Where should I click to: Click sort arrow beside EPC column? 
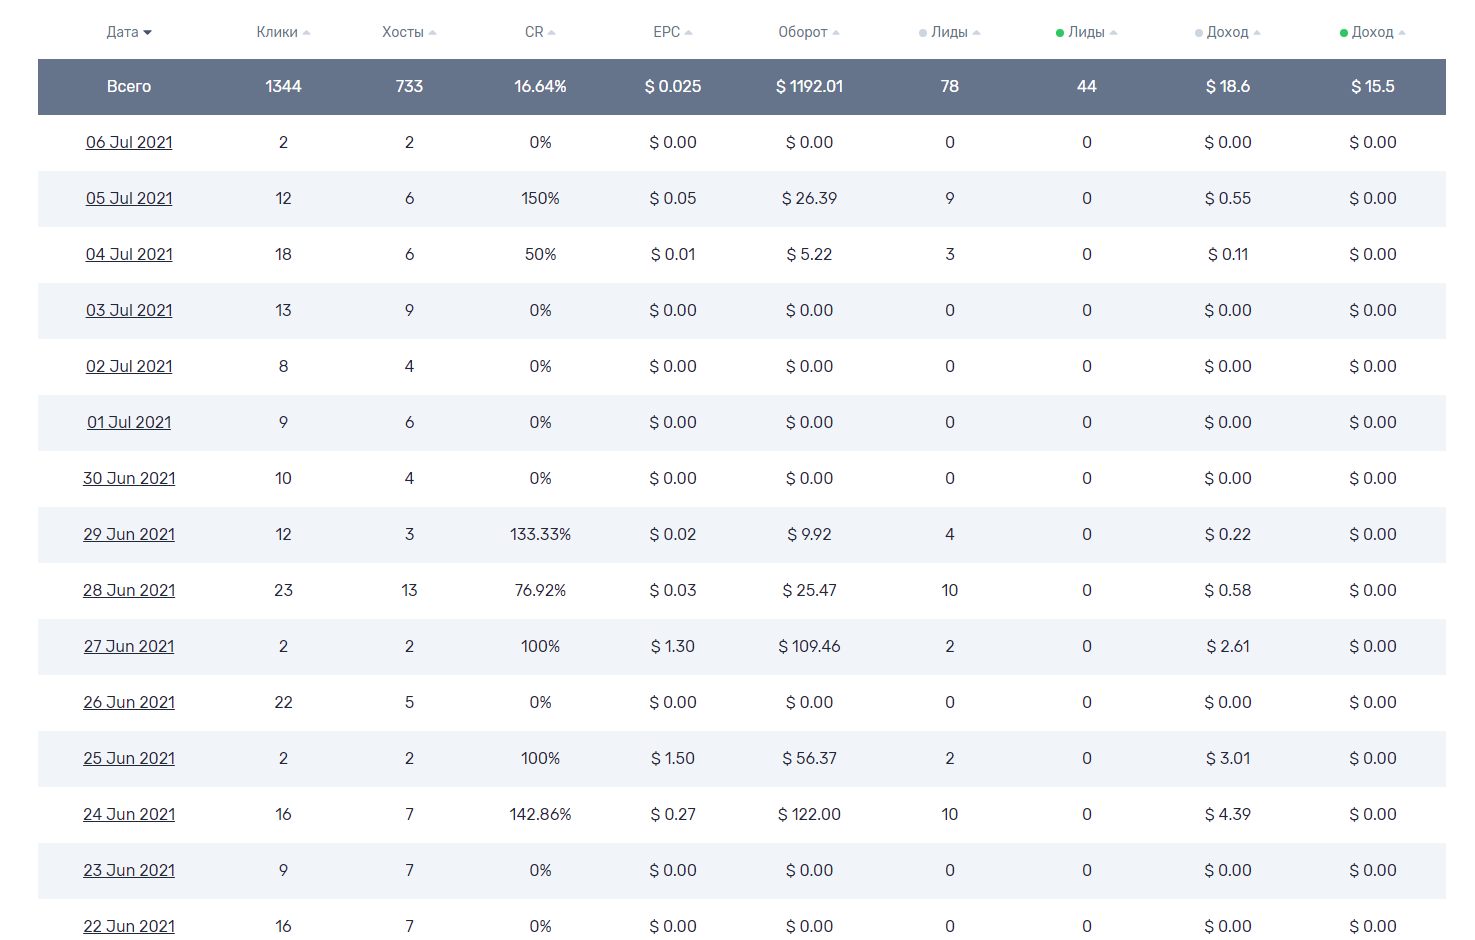pyautogui.click(x=688, y=33)
